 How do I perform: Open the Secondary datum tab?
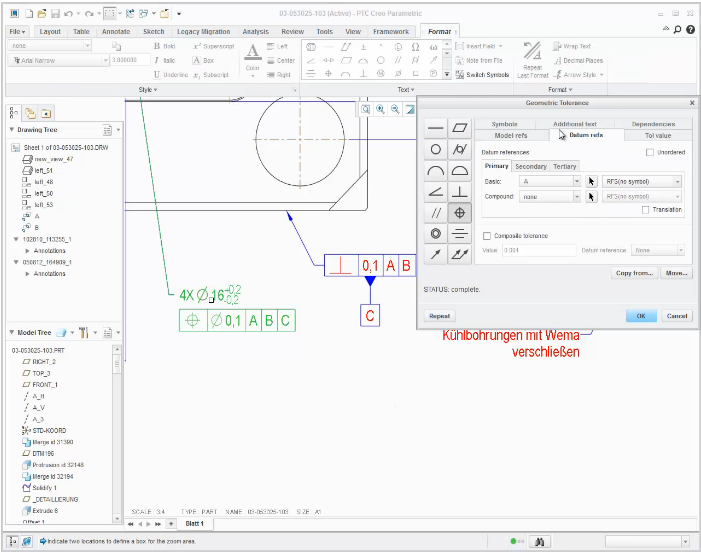pyautogui.click(x=530, y=166)
